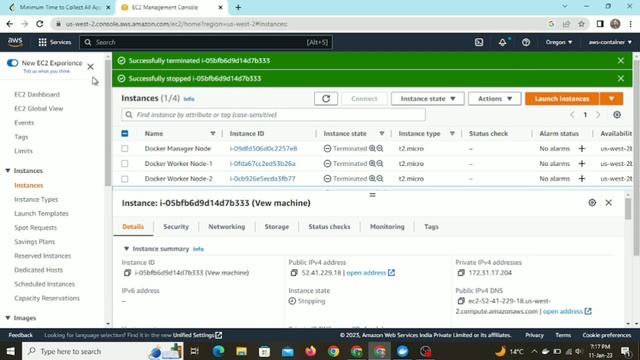Sort by the Instance state column arrow

click(x=382, y=133)
